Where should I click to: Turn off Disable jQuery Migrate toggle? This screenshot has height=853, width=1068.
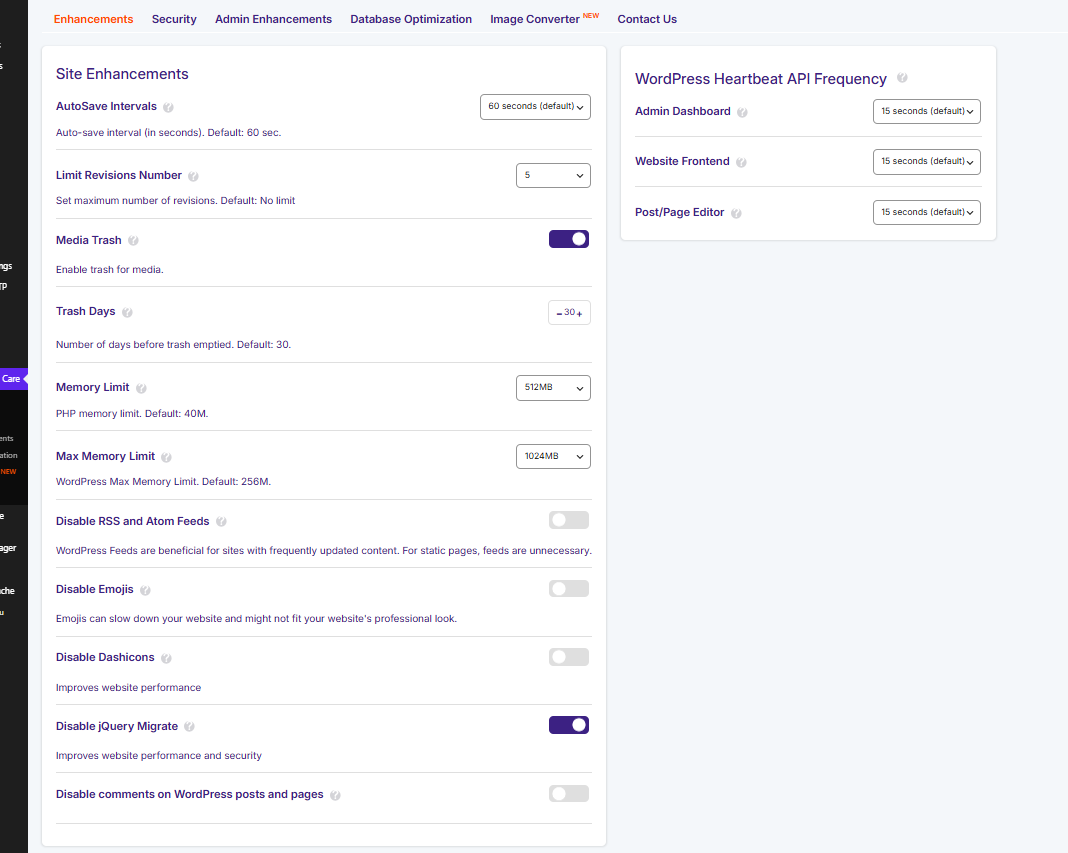[x=569, y=725]
